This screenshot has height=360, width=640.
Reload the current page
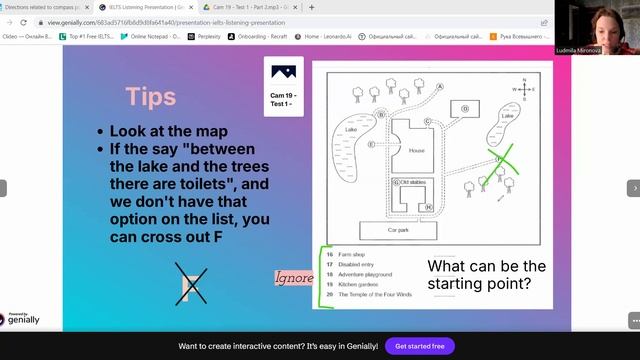24,22
